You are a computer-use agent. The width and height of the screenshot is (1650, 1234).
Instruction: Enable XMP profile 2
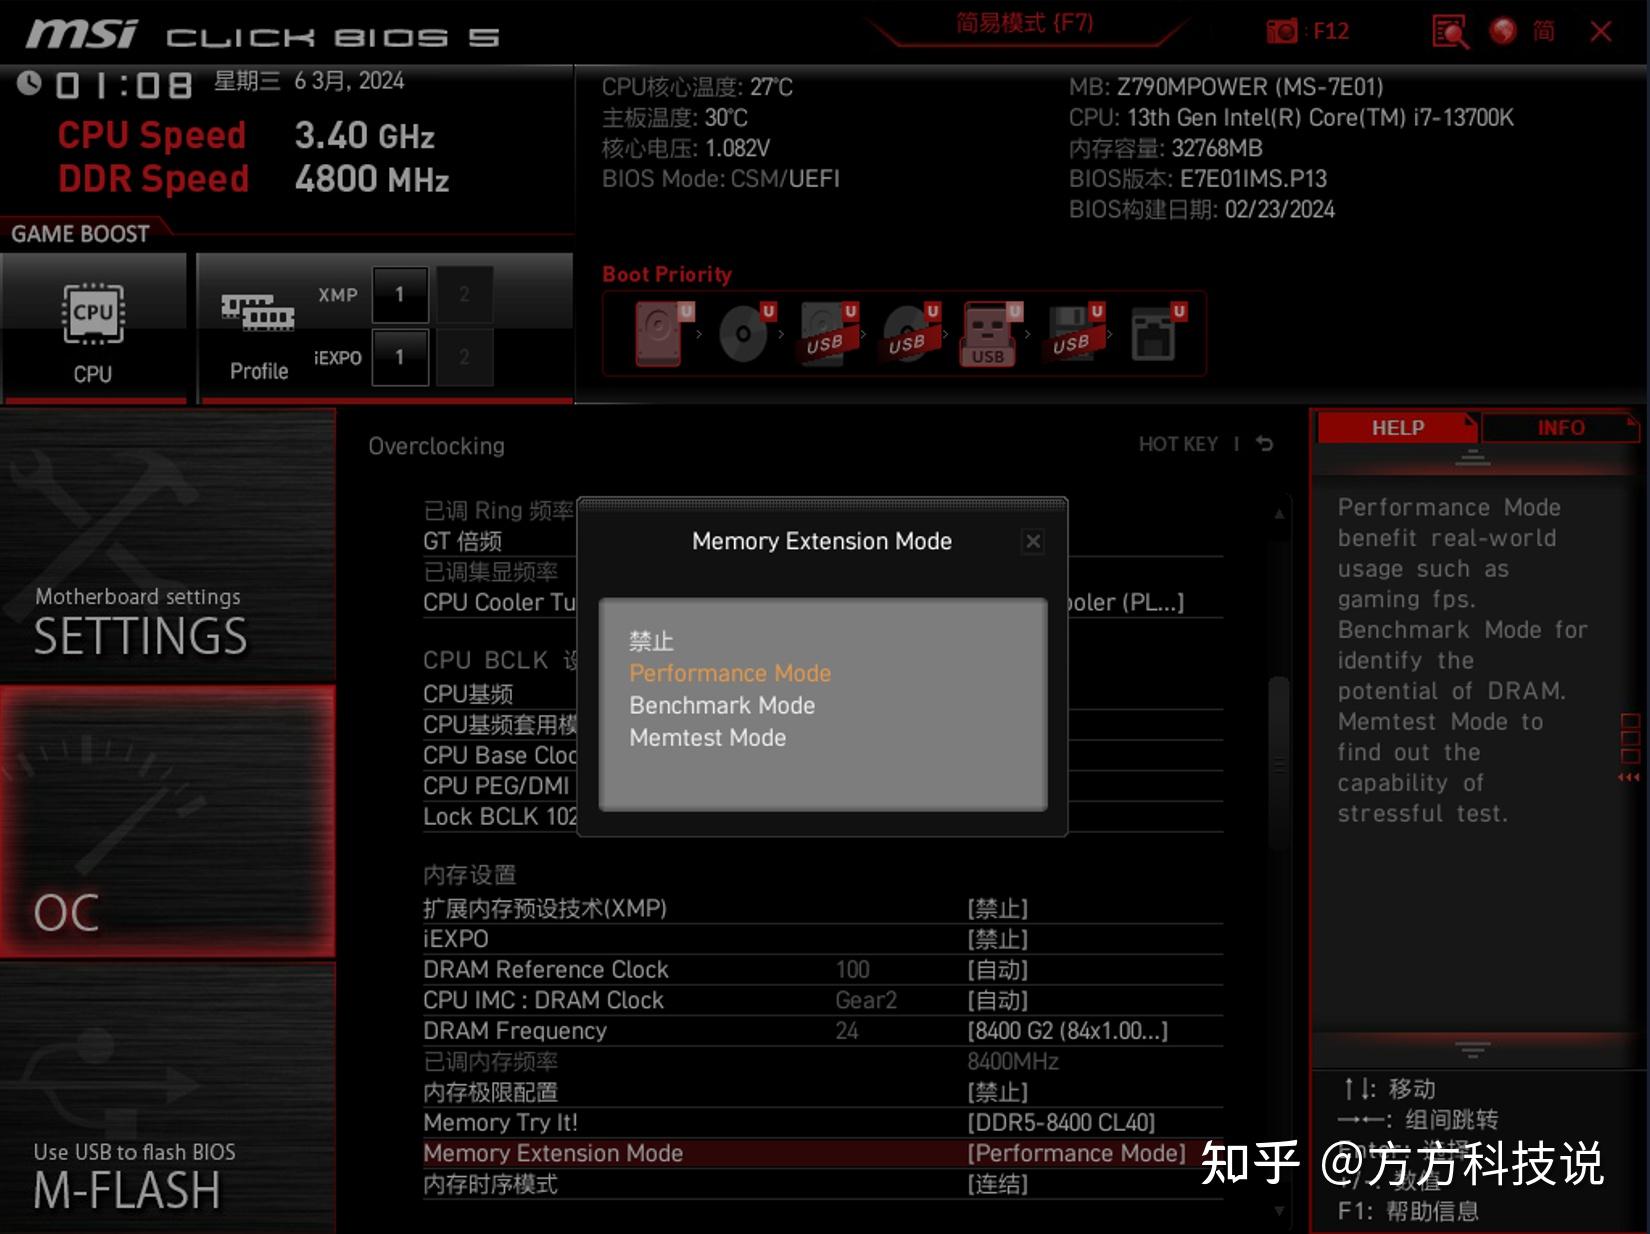point(464,294)
